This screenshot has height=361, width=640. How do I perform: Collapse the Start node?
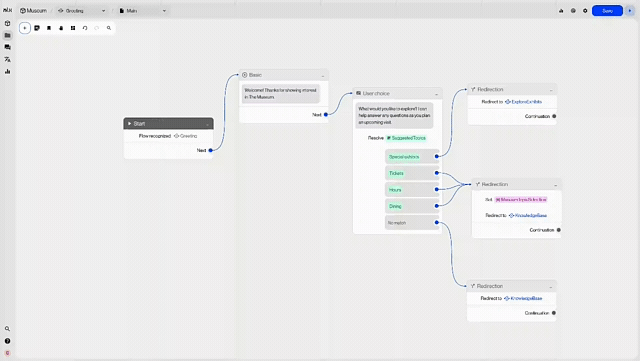(207, 124)
